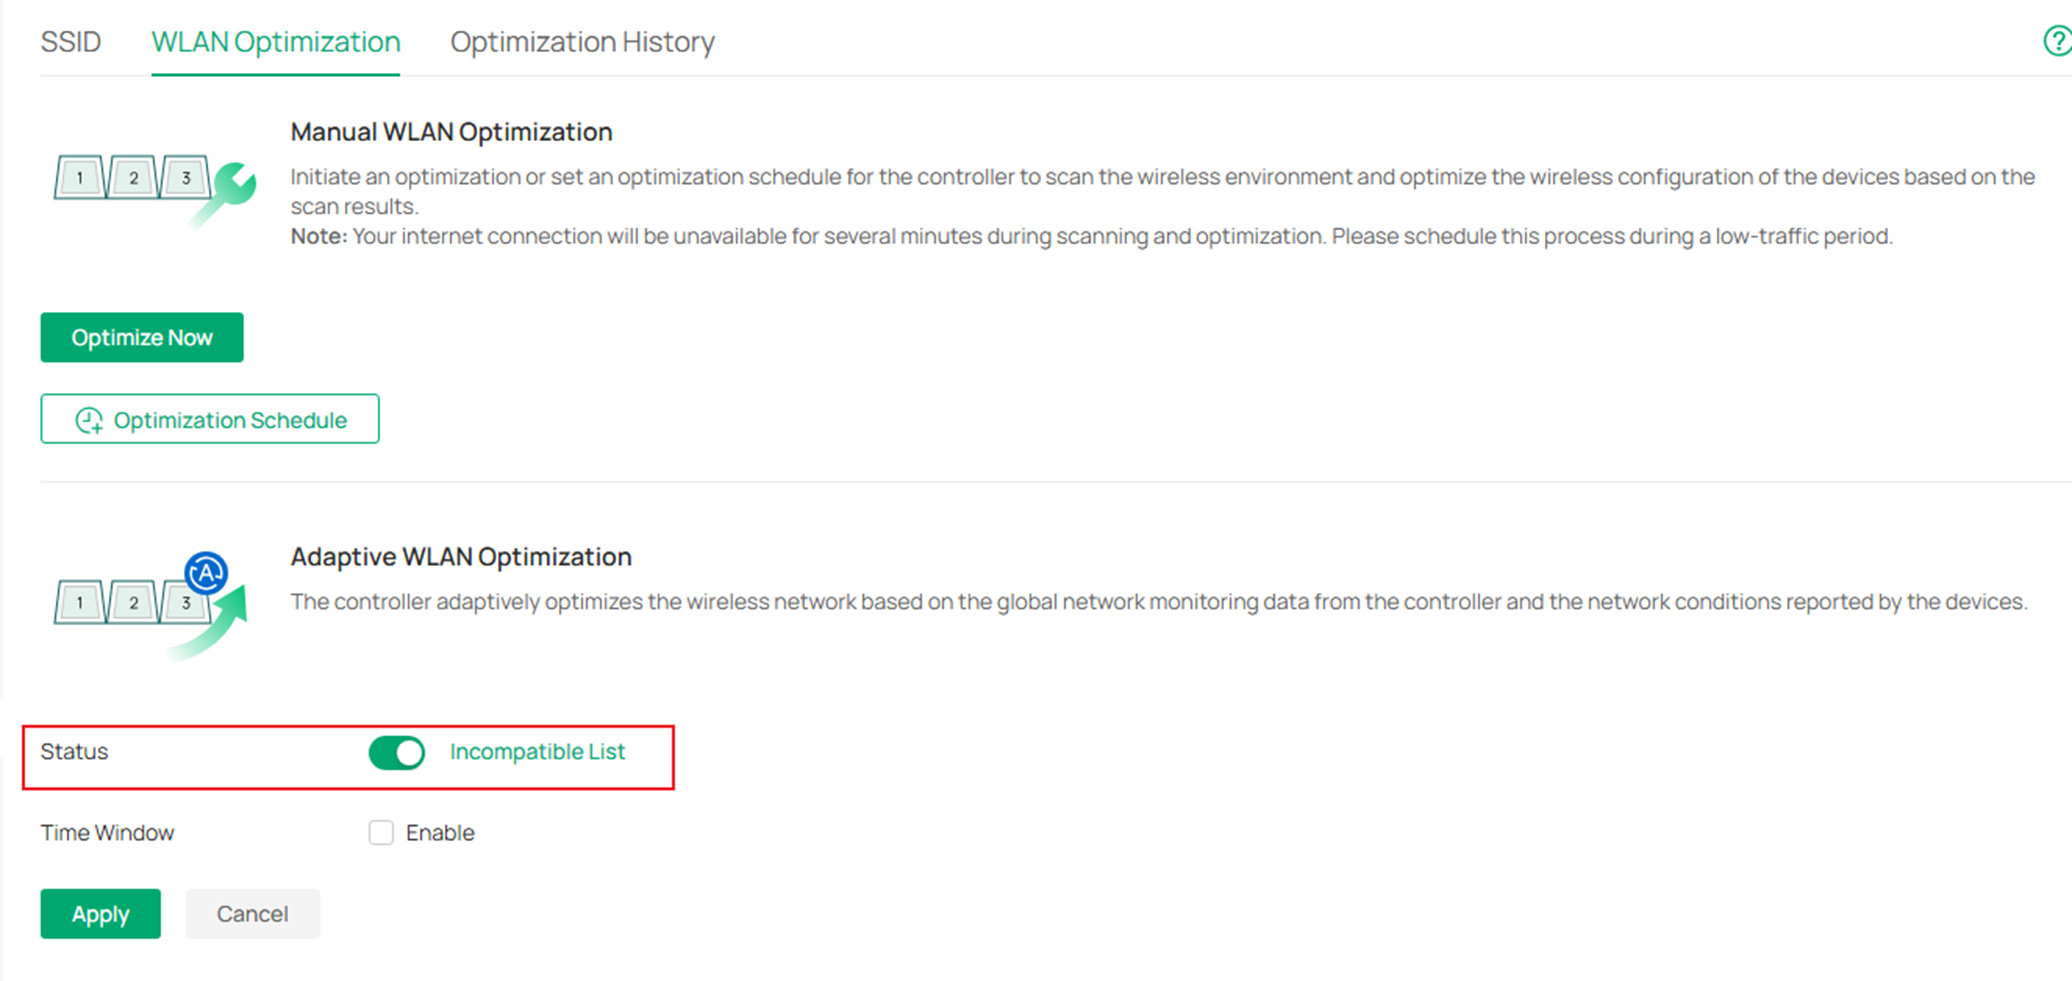Open the Optimization History tab

point(582,41)
